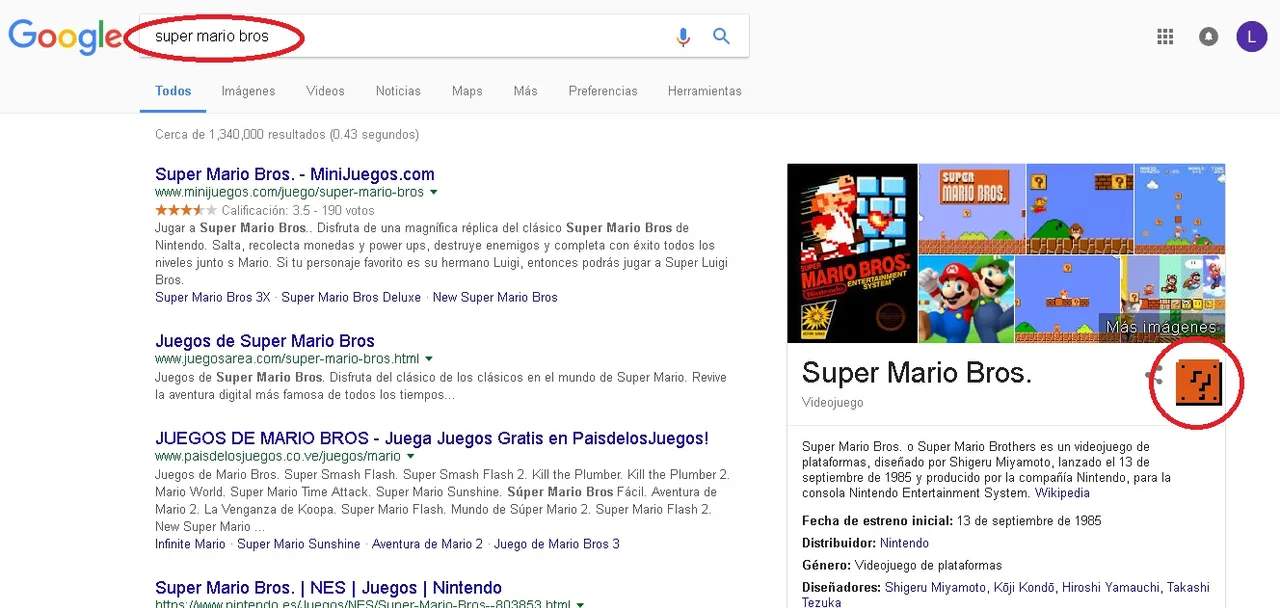Open Preferencias menu
Viewport: 1280px width, 608px height.
tap(603, 91)
